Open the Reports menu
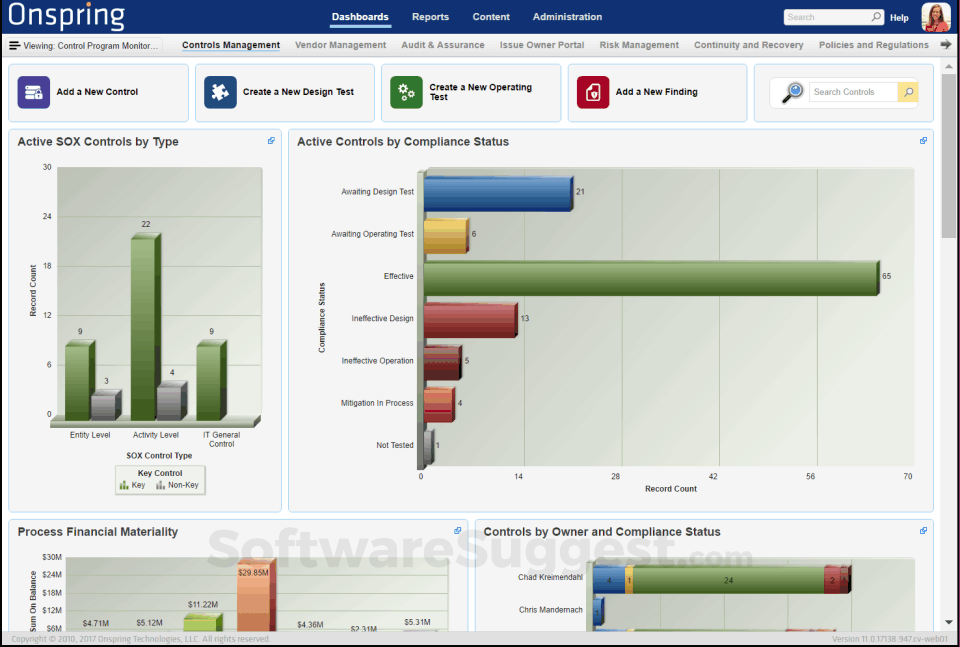The image size is (960, 647). click(x=430, y=17)
